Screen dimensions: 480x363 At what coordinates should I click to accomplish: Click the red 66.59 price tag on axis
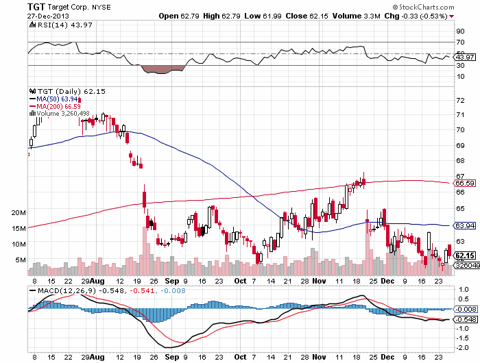pos(465,183)
